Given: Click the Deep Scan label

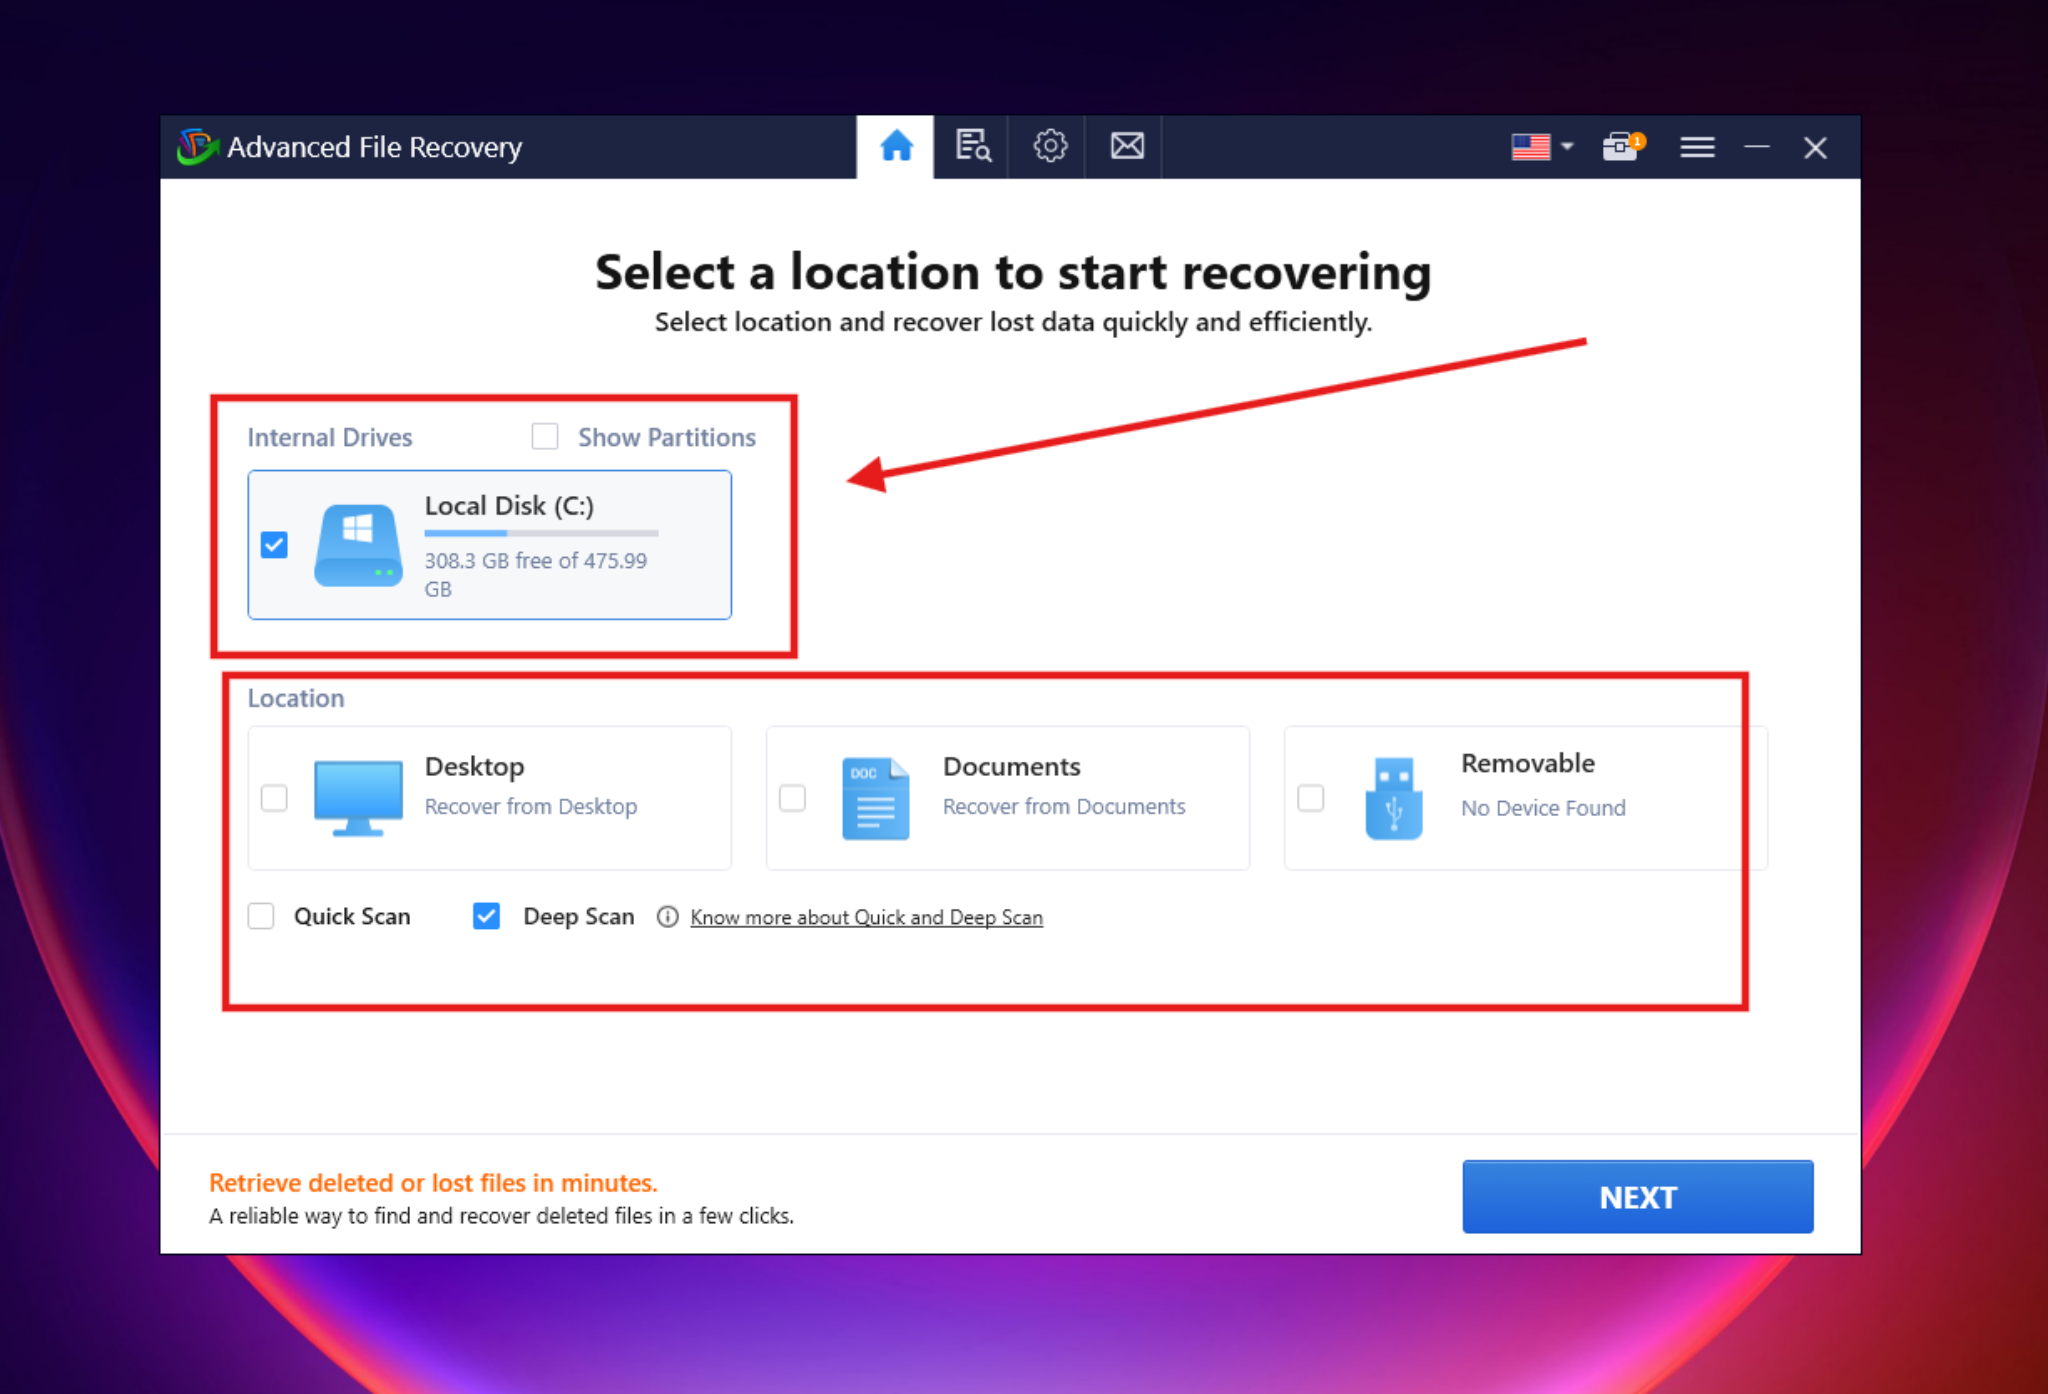Looking at the screenshot, I should [x=579, y=916].
